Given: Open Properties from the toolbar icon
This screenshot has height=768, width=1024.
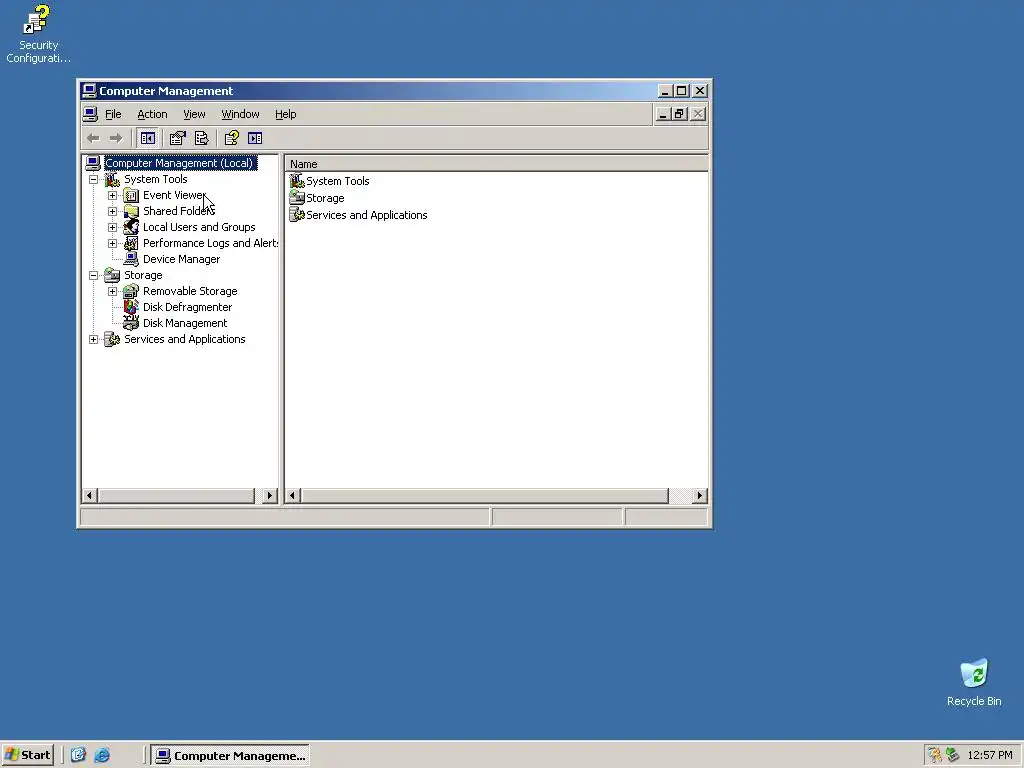Looking at the screenshot, I should click(x=178, y=138).
